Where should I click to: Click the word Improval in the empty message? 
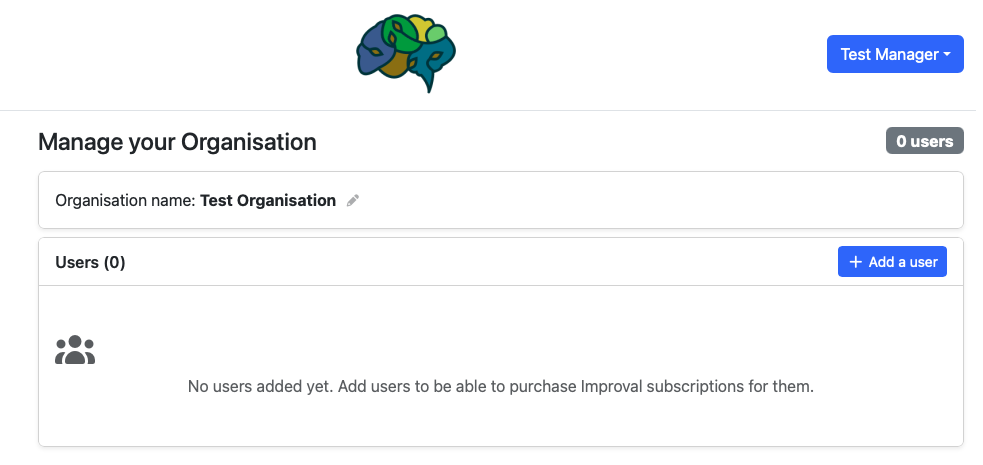610,386
